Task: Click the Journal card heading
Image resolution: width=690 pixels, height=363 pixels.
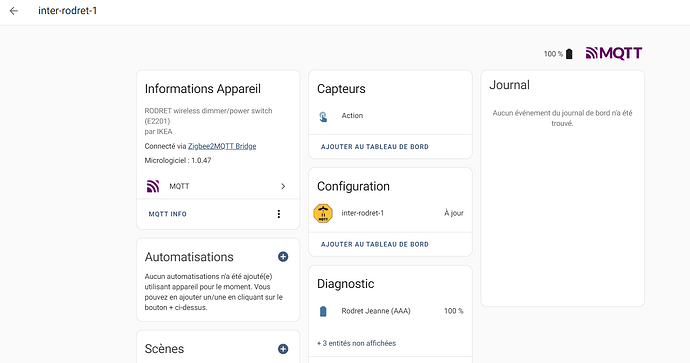Action: tap(510, 85)
